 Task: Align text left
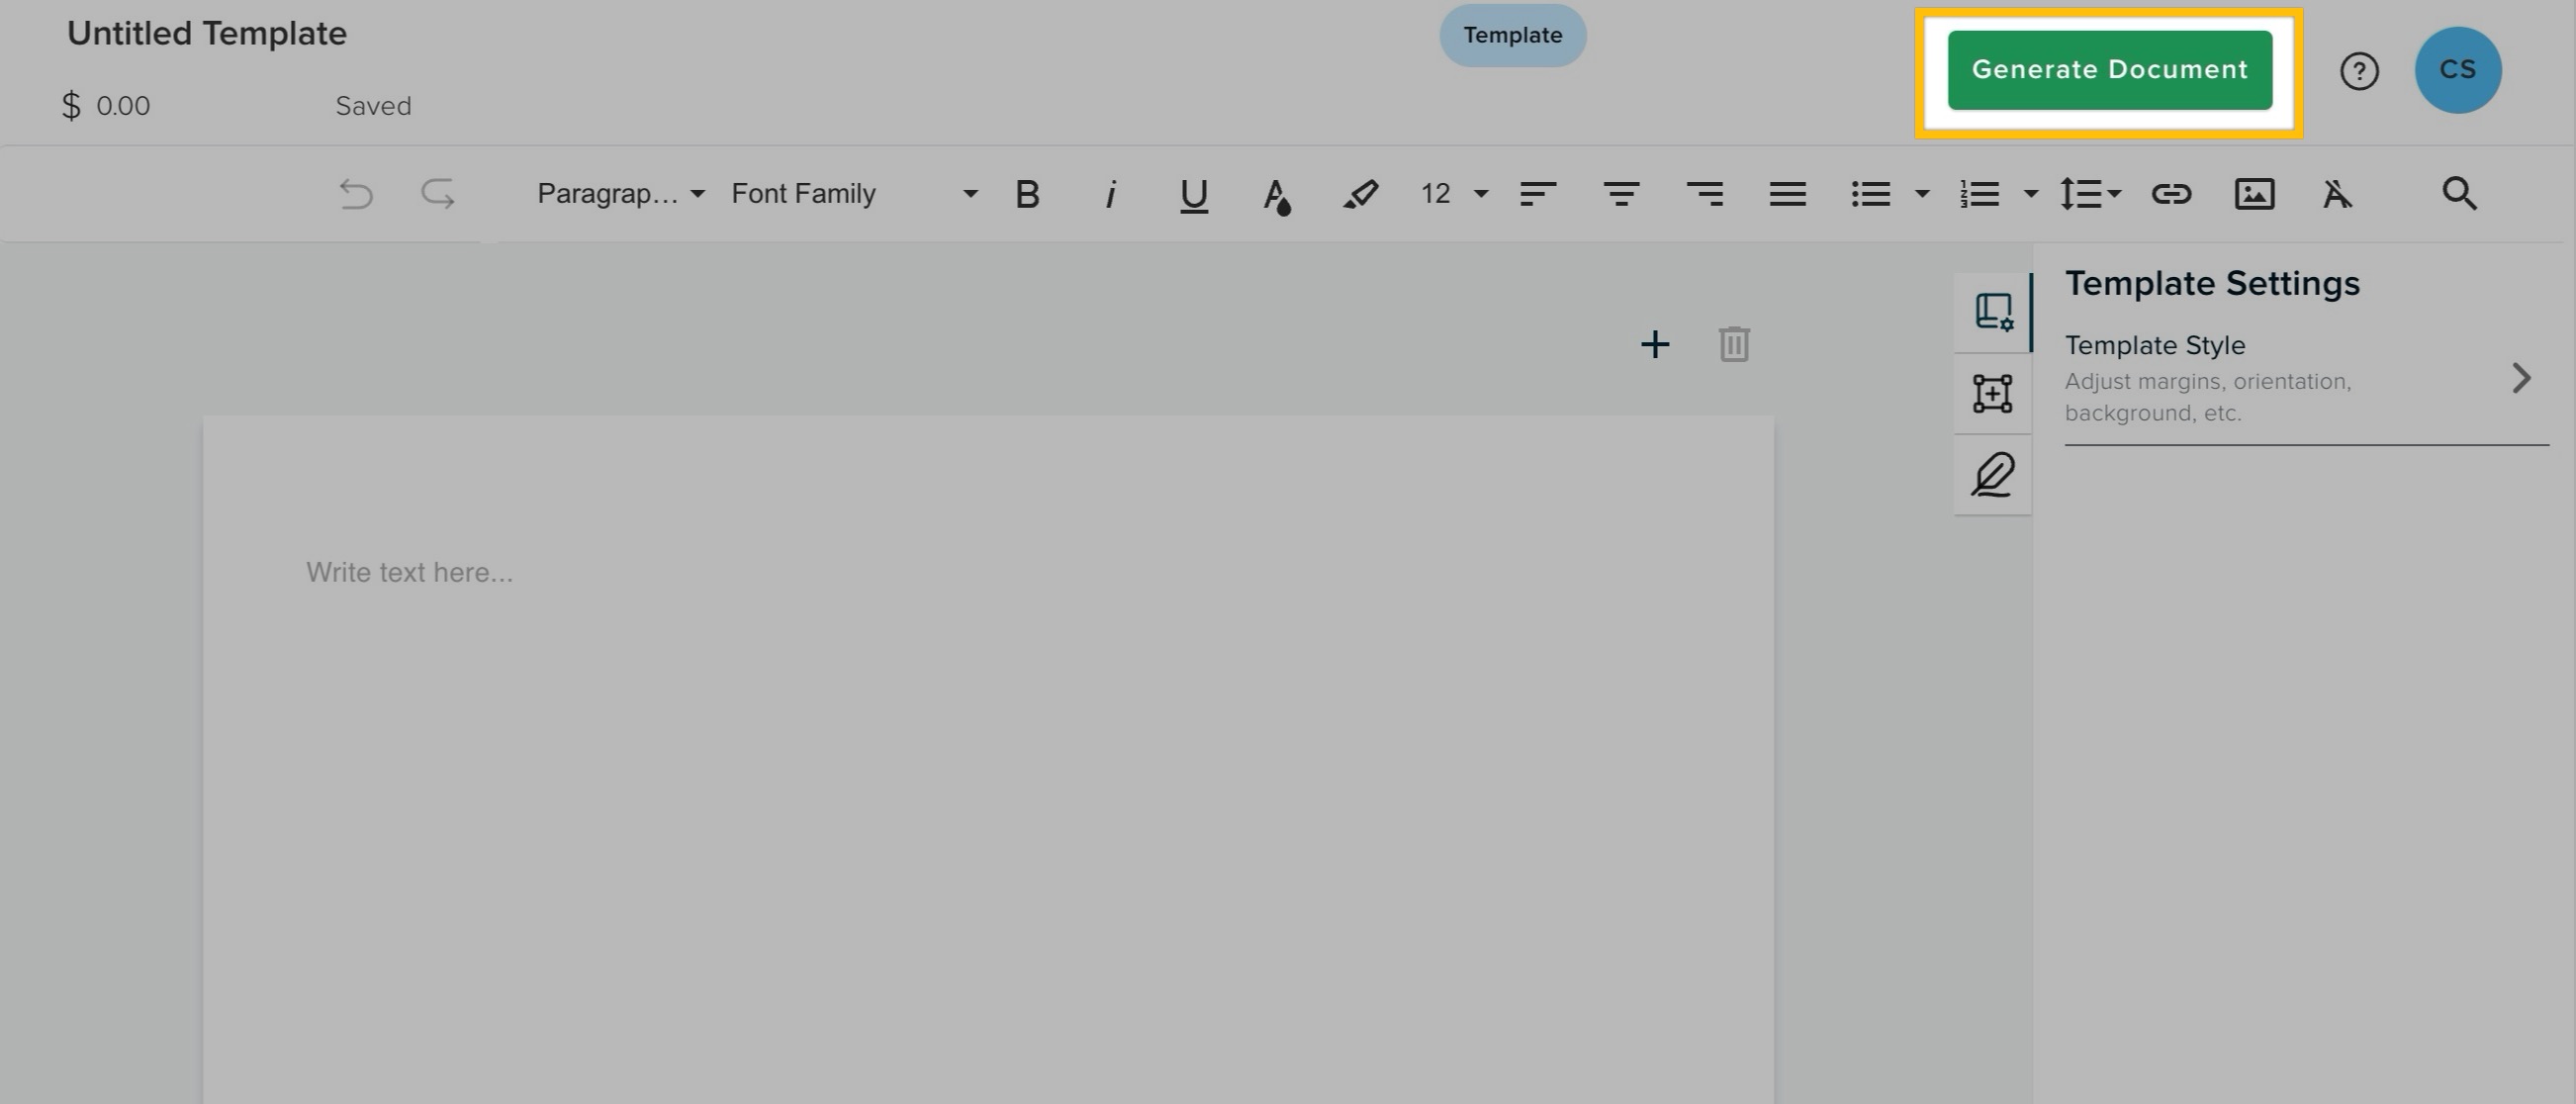pos(1537,194)
